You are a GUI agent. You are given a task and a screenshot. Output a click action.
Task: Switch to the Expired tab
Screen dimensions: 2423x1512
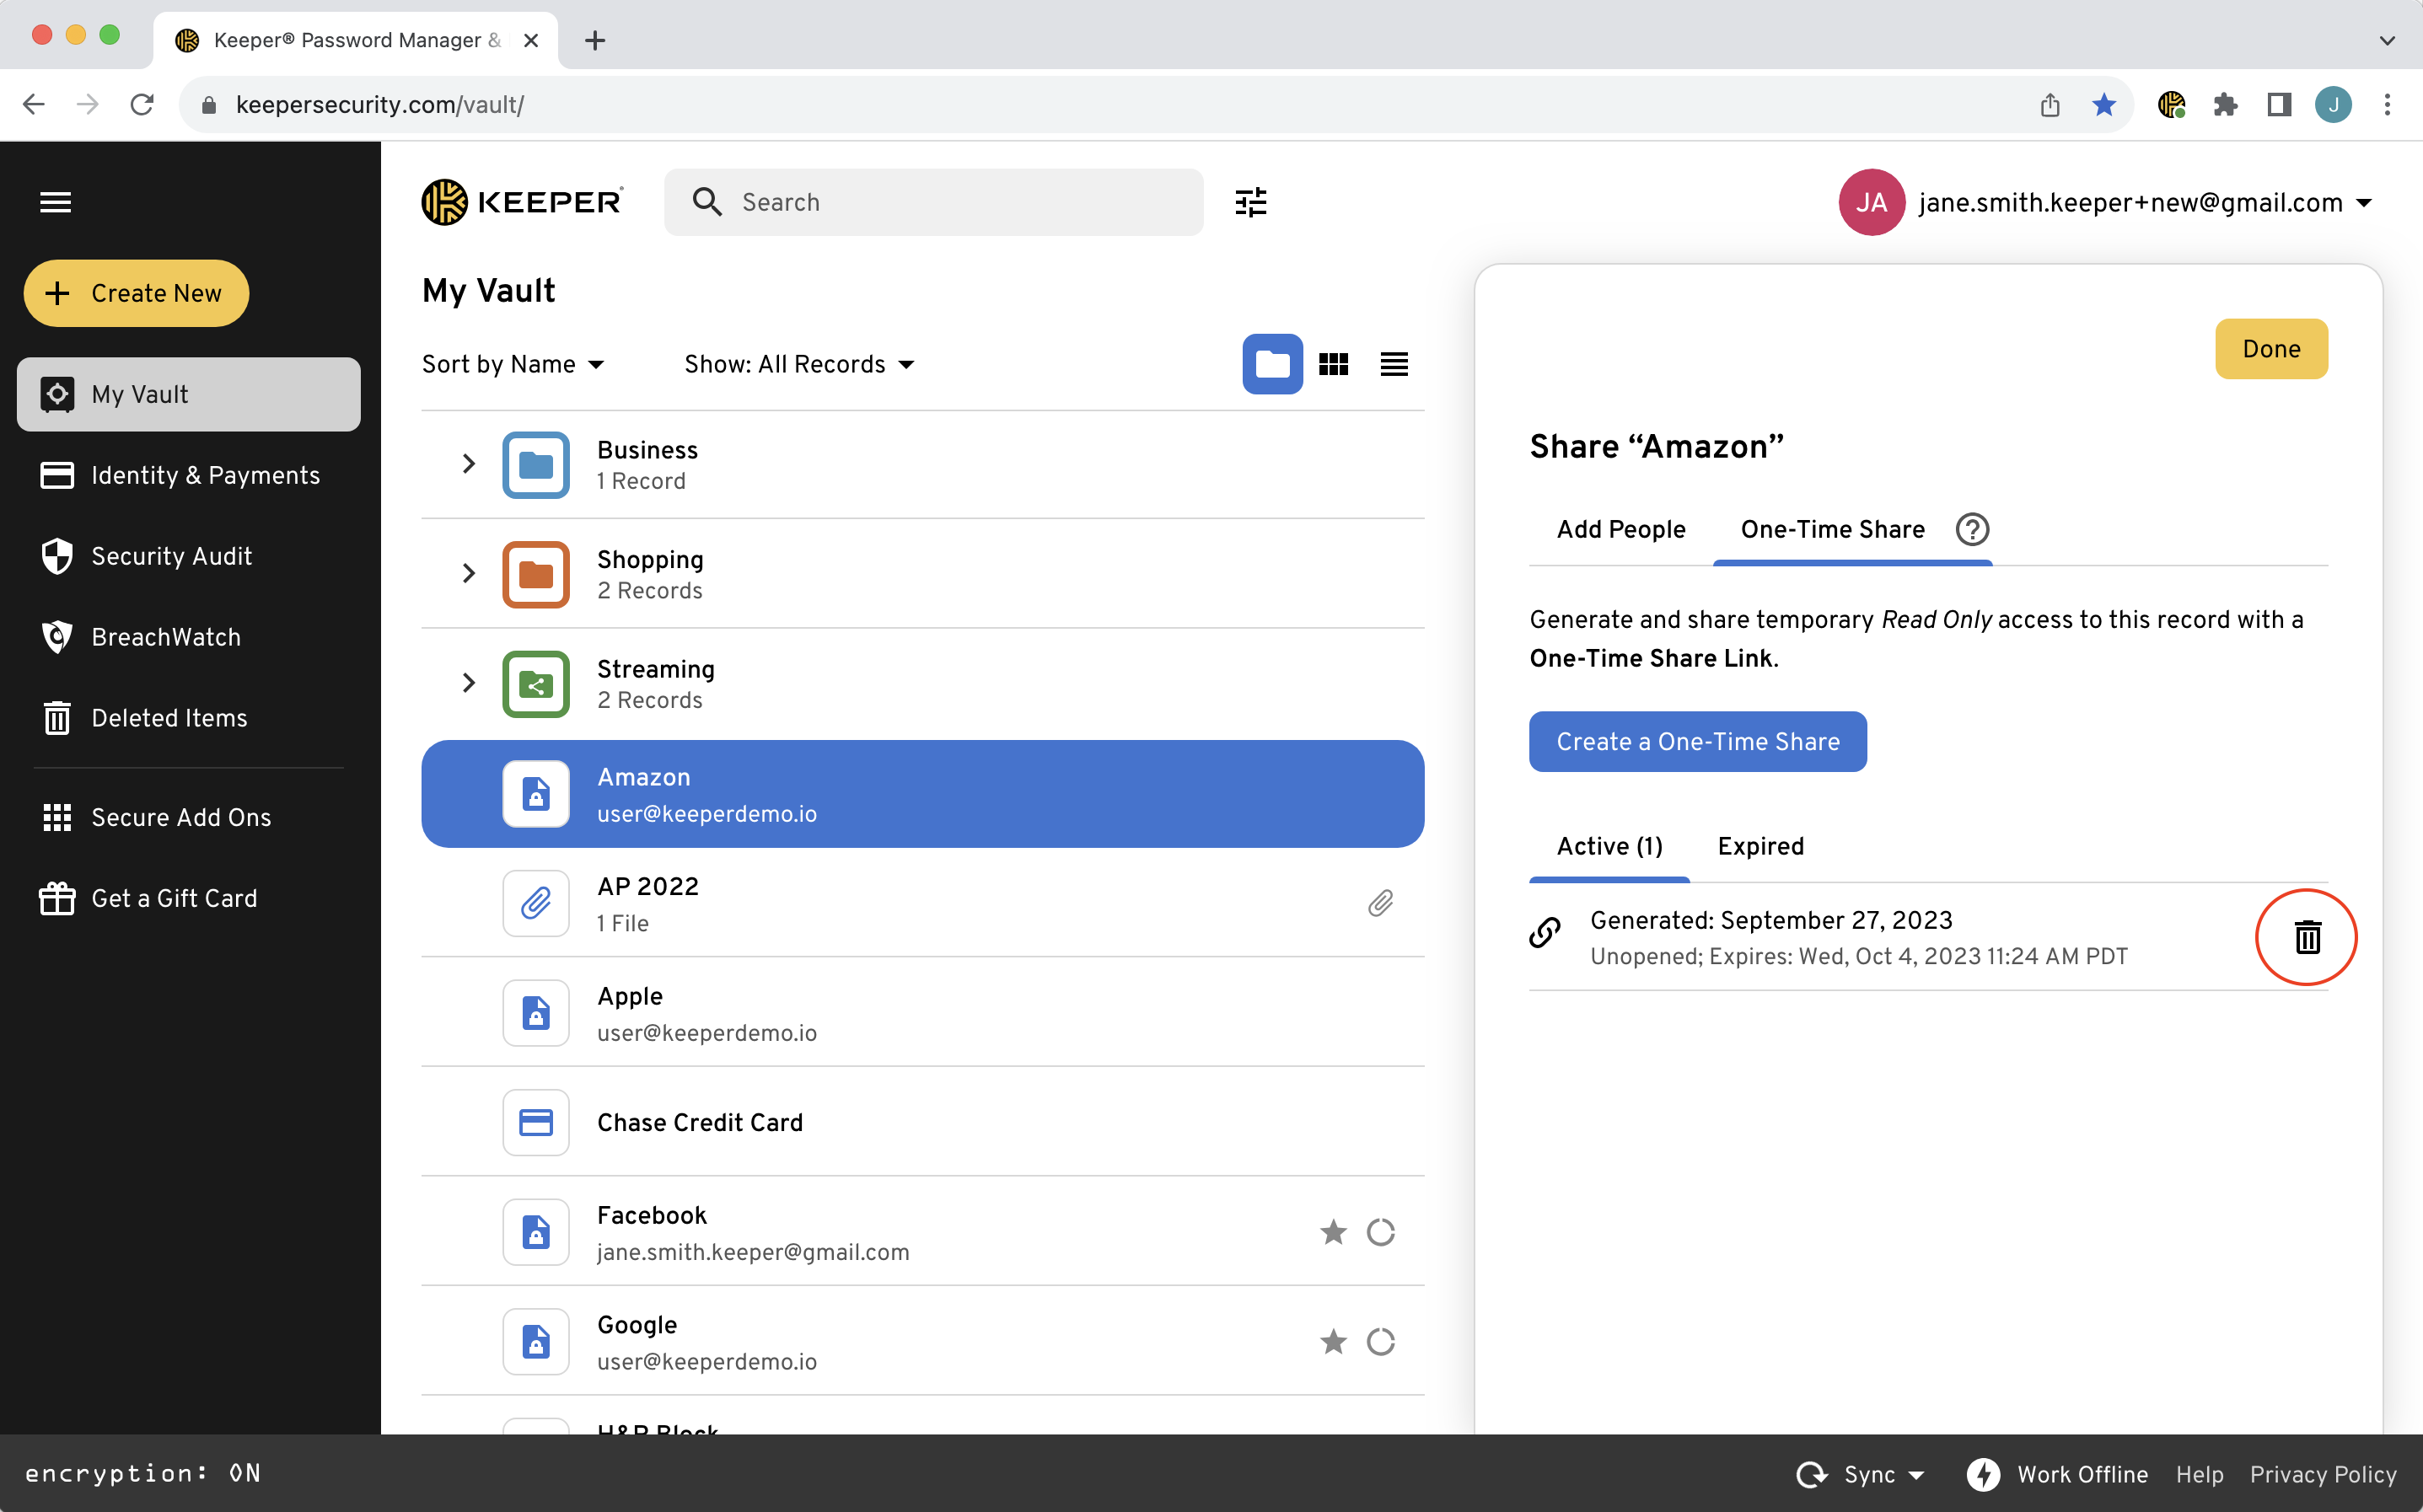[1760, 846]
